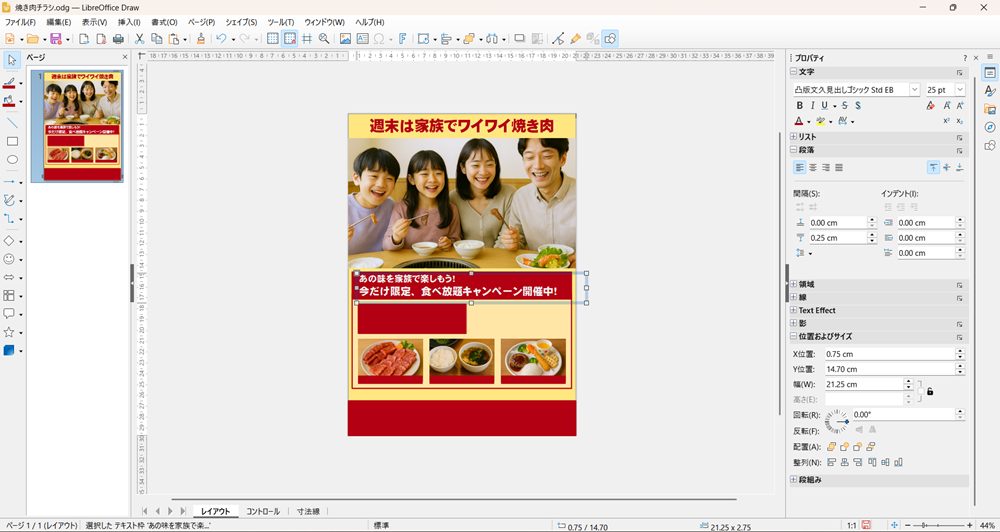Click the Send to Back arrange icon
The image size is (1000, 532).
tap(871, 447)
